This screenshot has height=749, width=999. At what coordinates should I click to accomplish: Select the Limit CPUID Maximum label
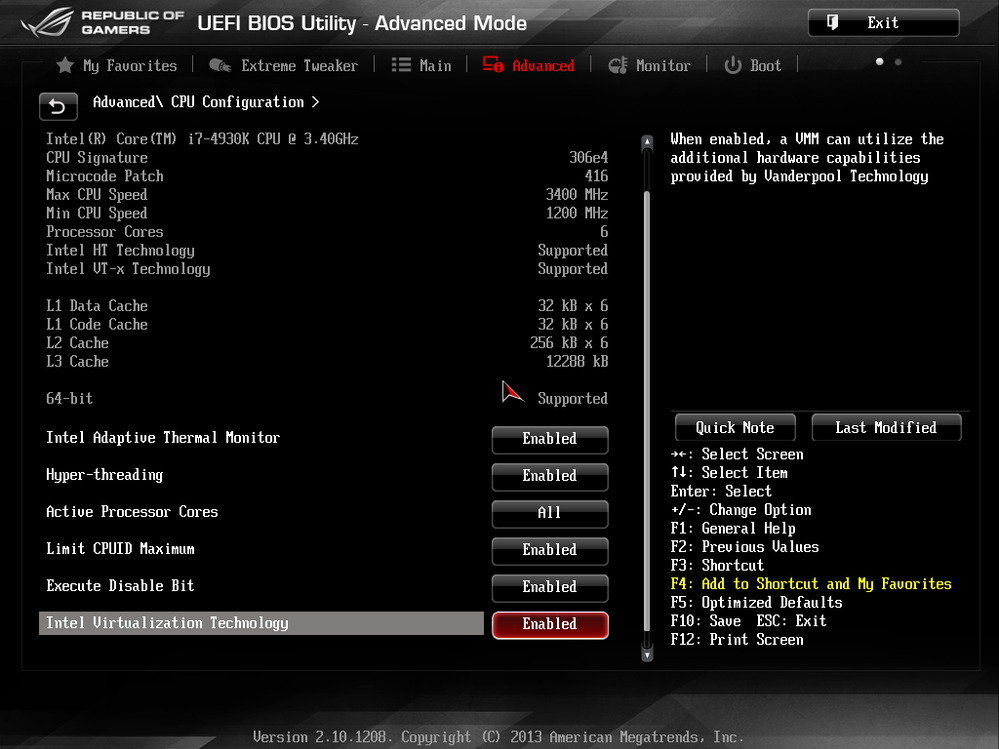tap(120, 549)
